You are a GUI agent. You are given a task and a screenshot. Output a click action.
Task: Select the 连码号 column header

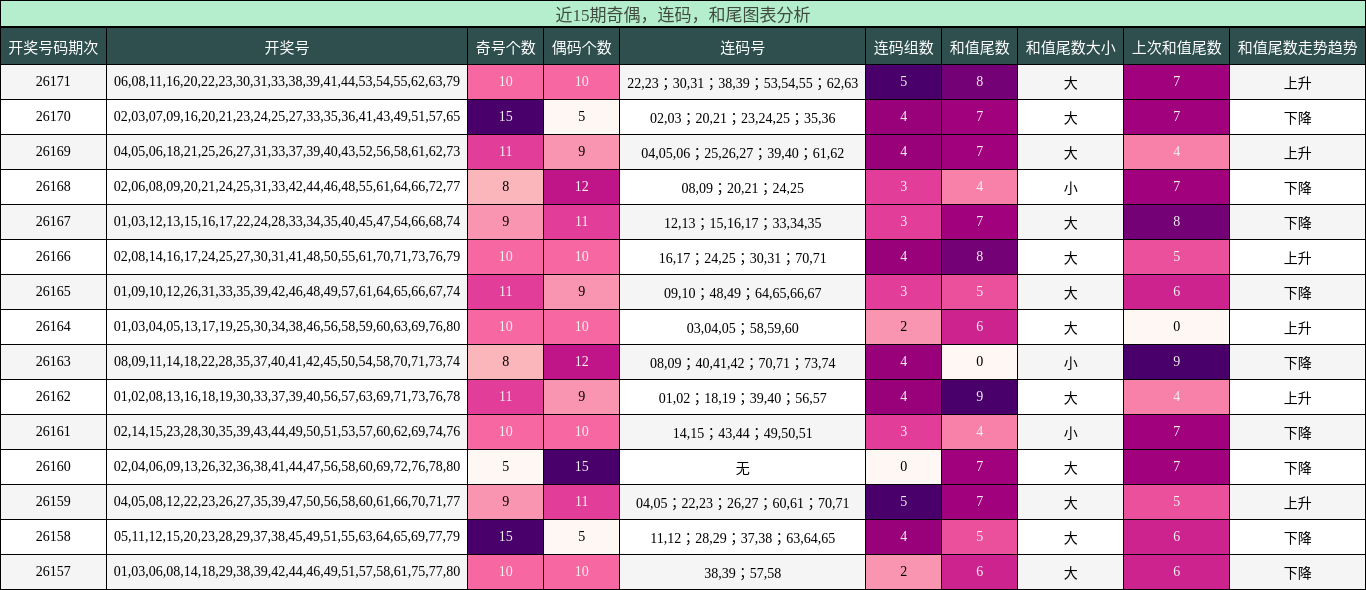tap(742, 47)
